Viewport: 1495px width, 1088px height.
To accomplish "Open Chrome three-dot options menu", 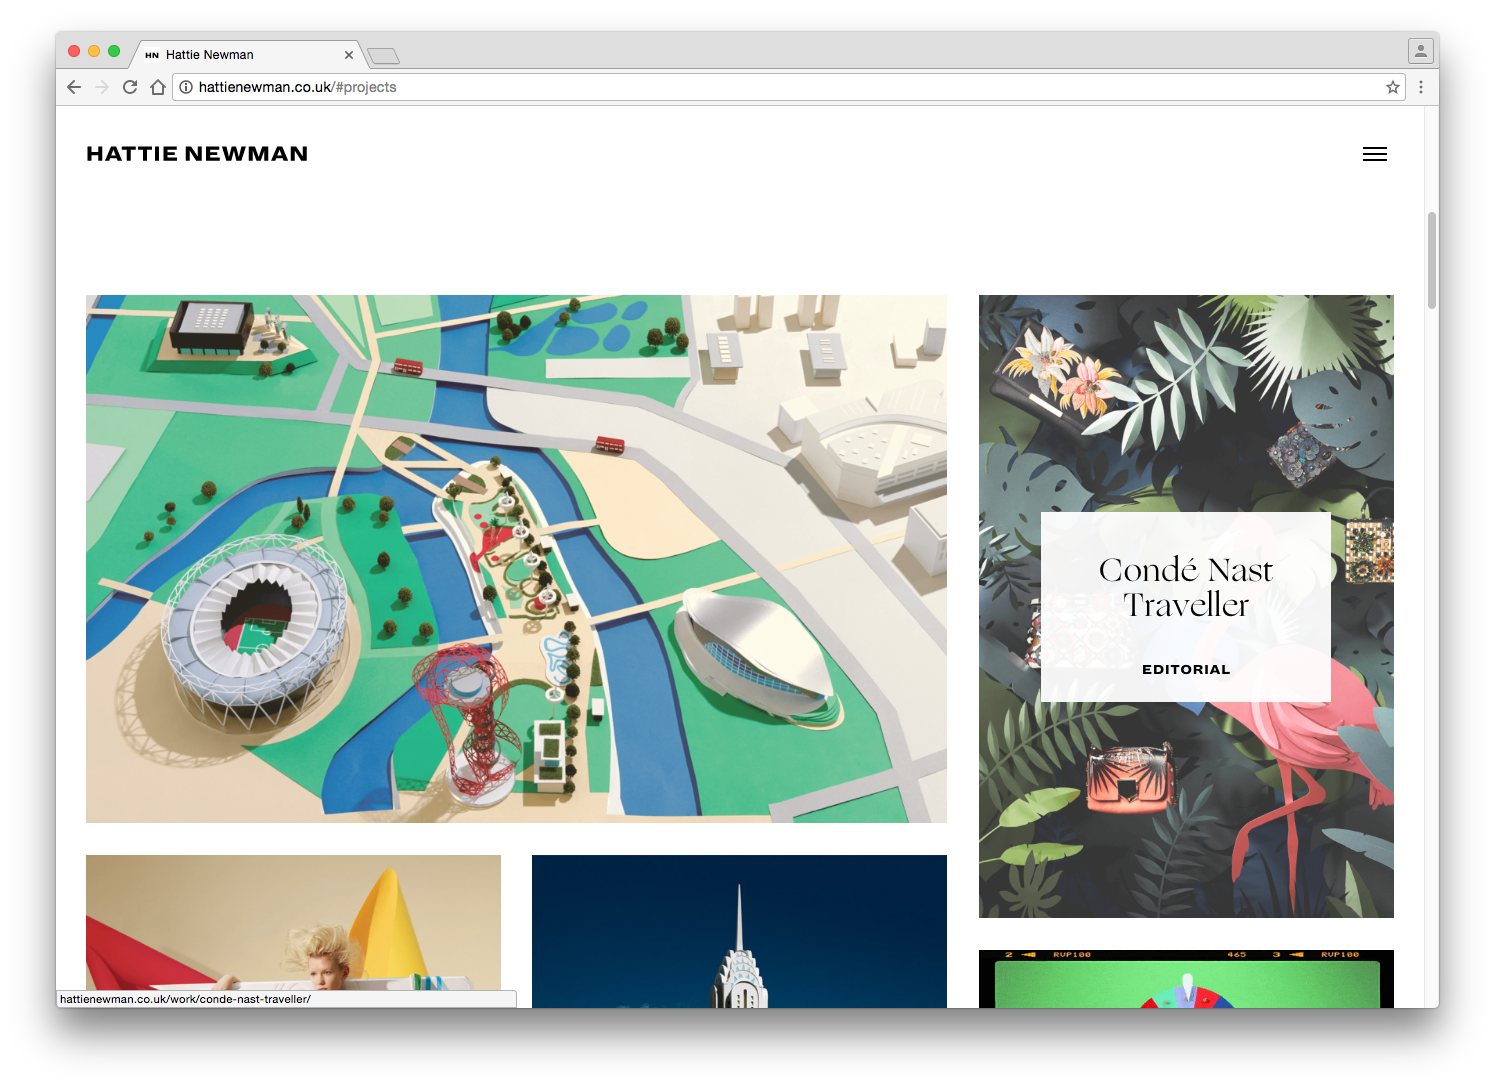I will [x=1420, y=87].
